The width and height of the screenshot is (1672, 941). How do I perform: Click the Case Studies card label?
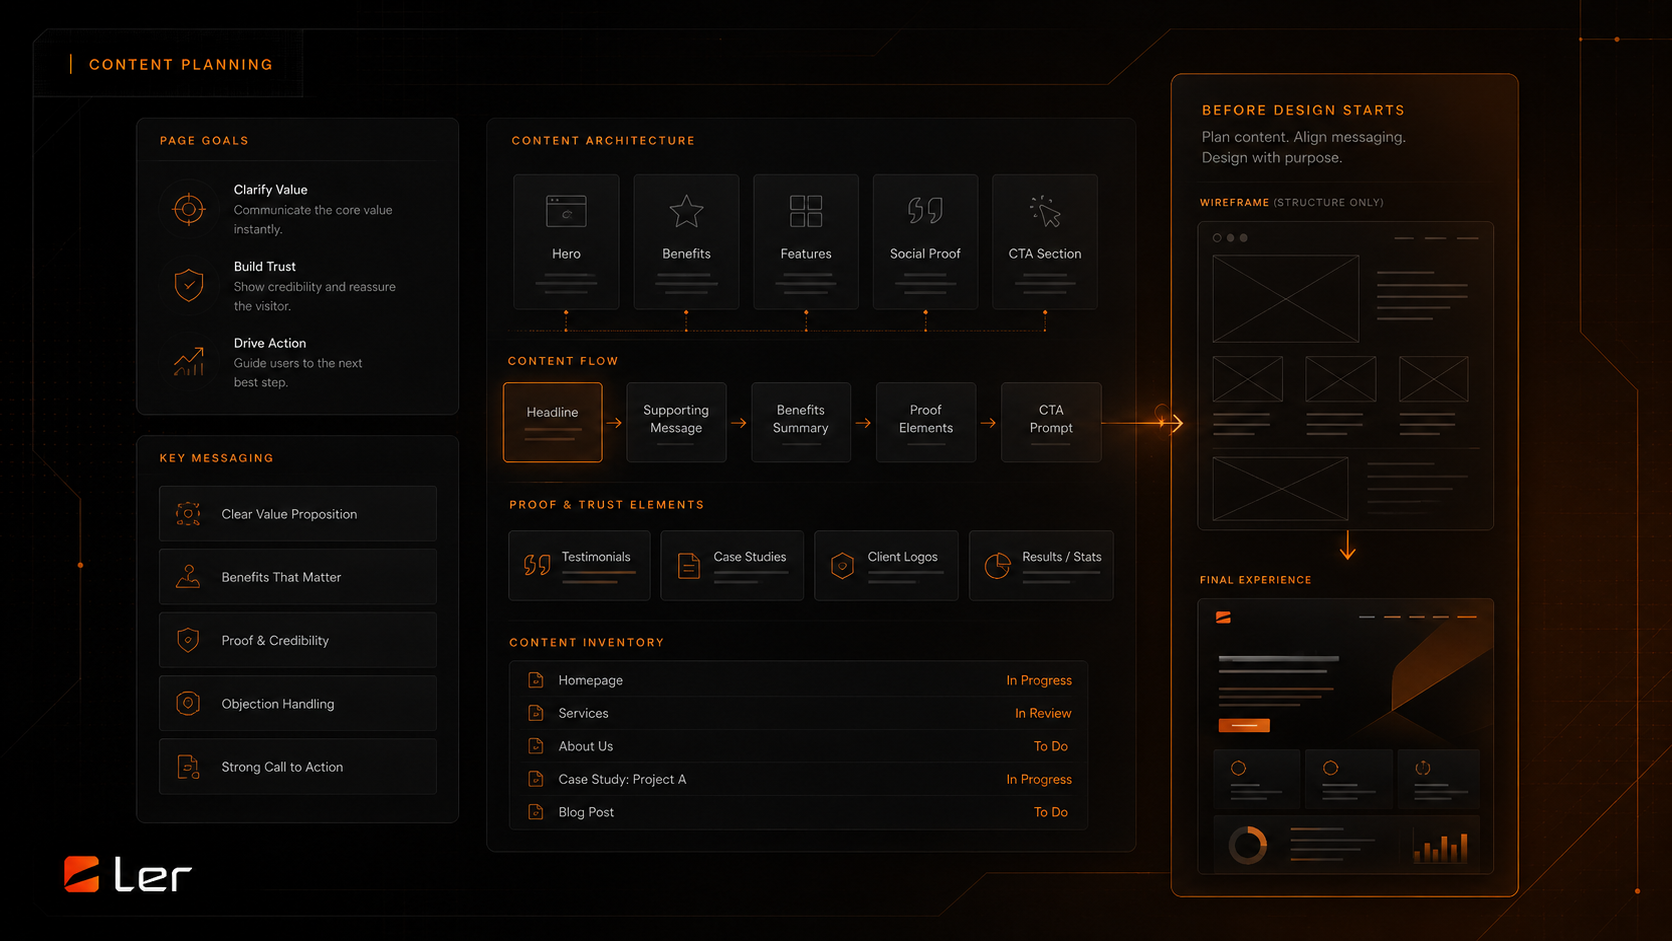click(x=750, y=557)
